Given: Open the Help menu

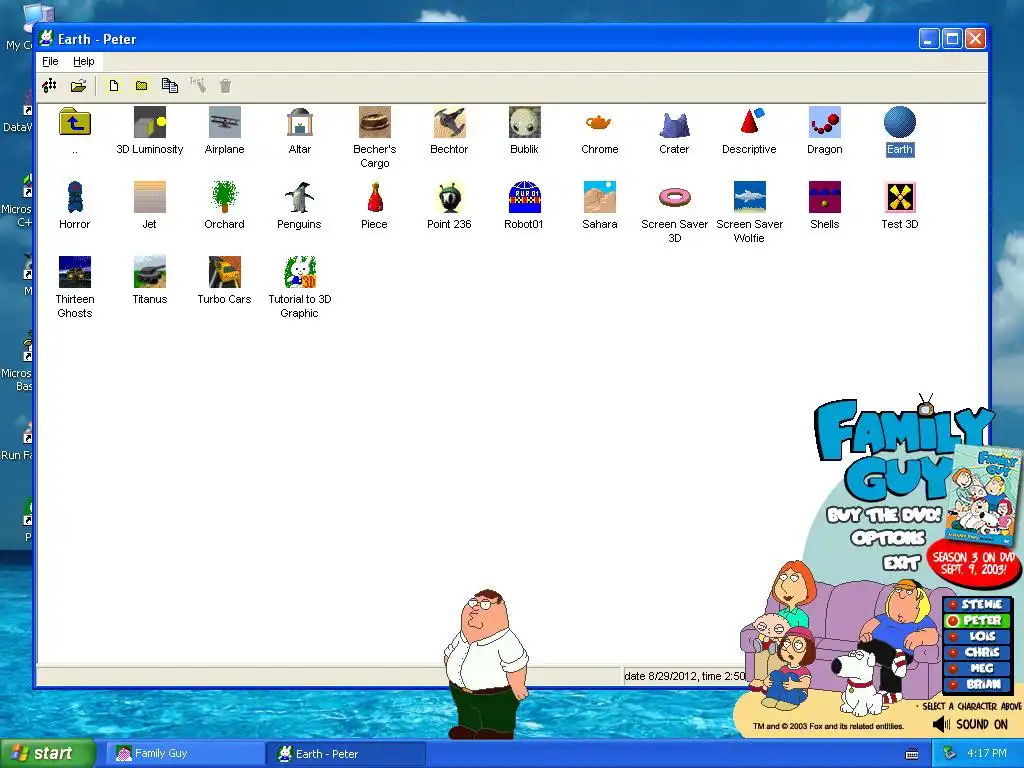Looking at the screenshot, I should [x=84, y=61].
